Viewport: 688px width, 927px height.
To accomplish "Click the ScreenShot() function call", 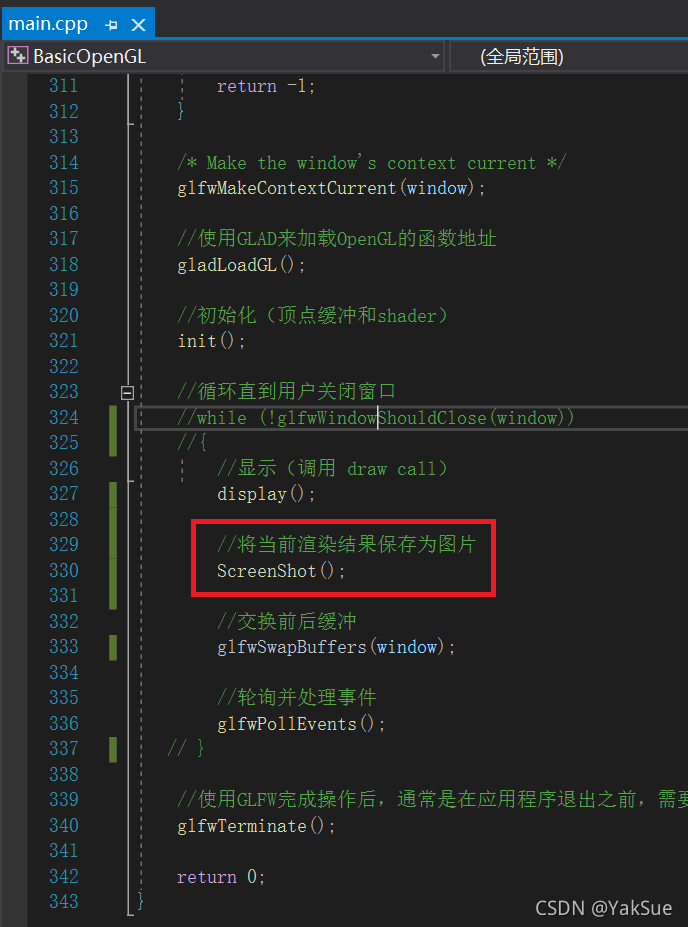I will (x=281, y=571).
